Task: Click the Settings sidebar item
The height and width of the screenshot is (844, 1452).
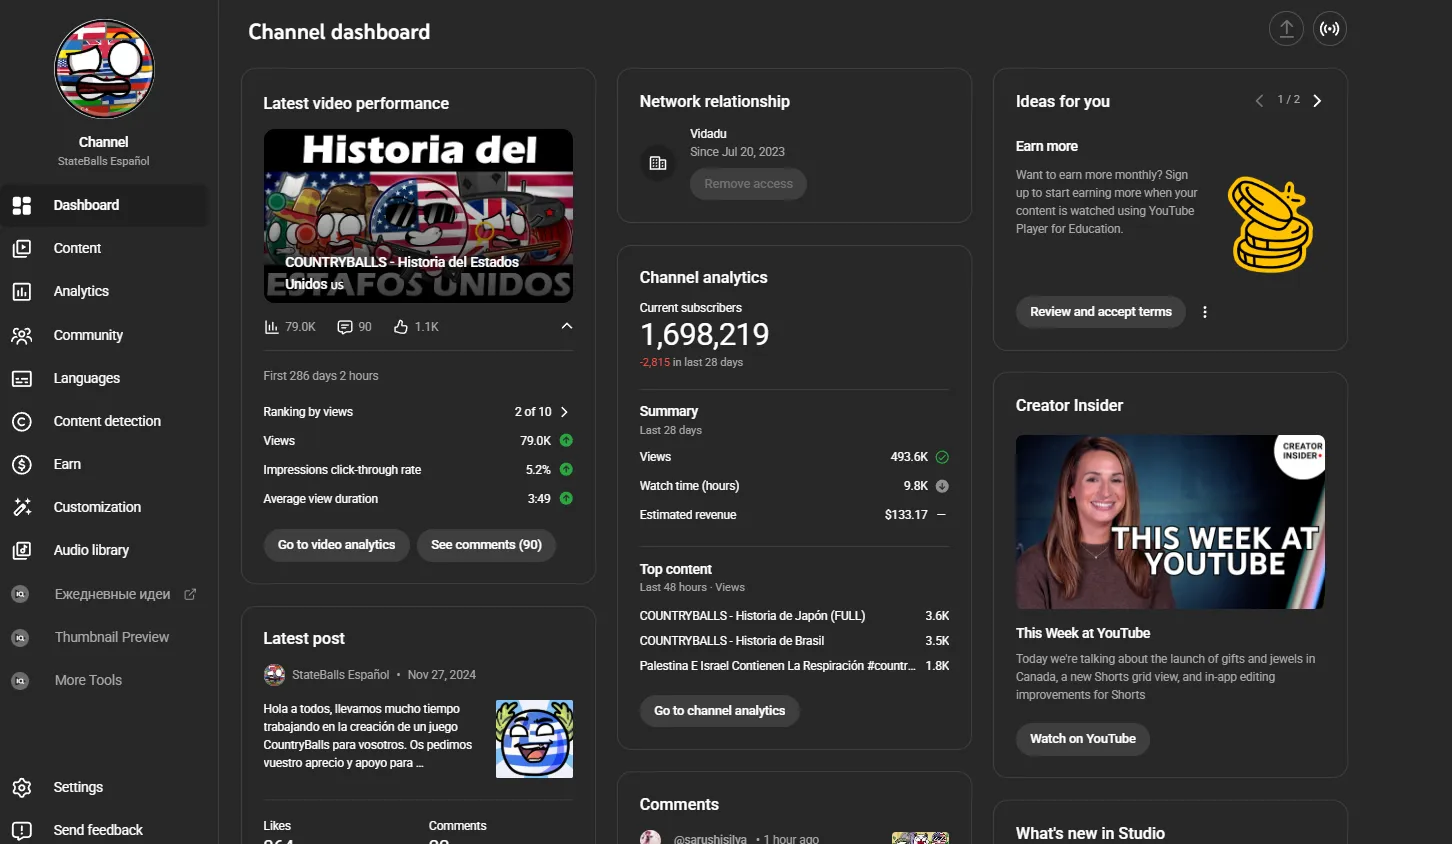Action: [105, 787]
